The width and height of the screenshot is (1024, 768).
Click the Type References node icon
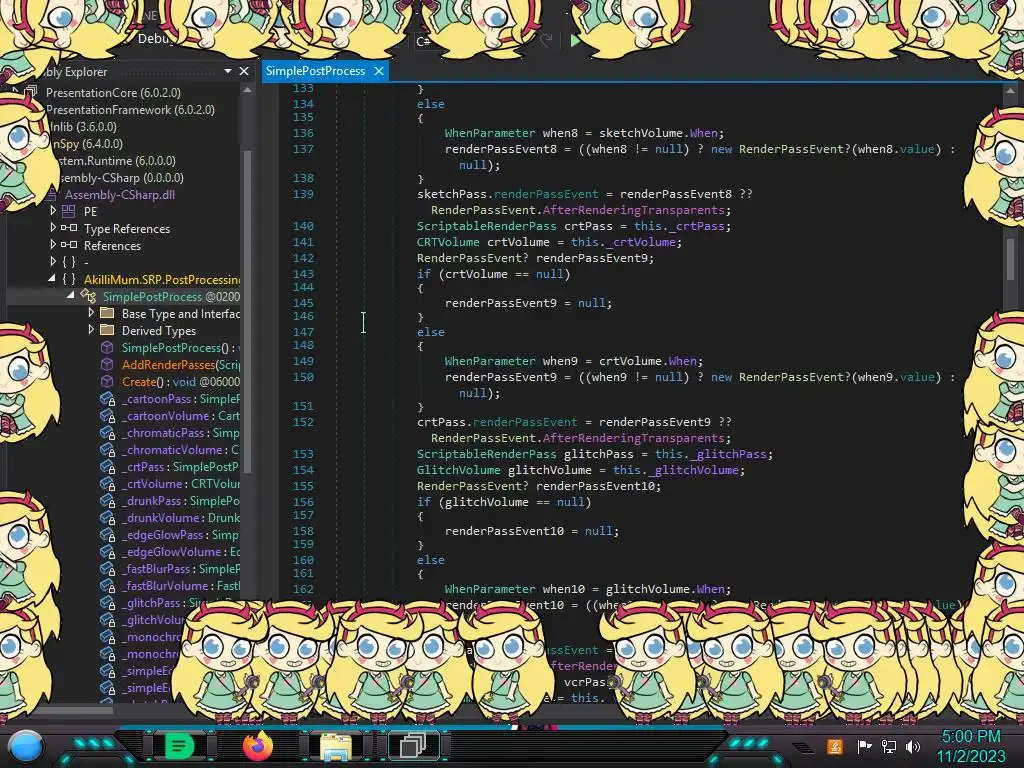click(69, 228)
